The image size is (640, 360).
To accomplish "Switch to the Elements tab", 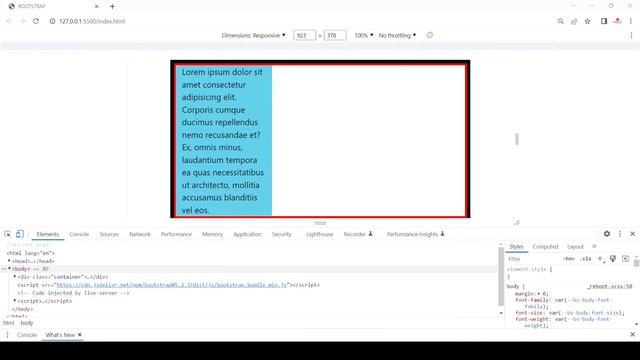I will tap(48, 234).
